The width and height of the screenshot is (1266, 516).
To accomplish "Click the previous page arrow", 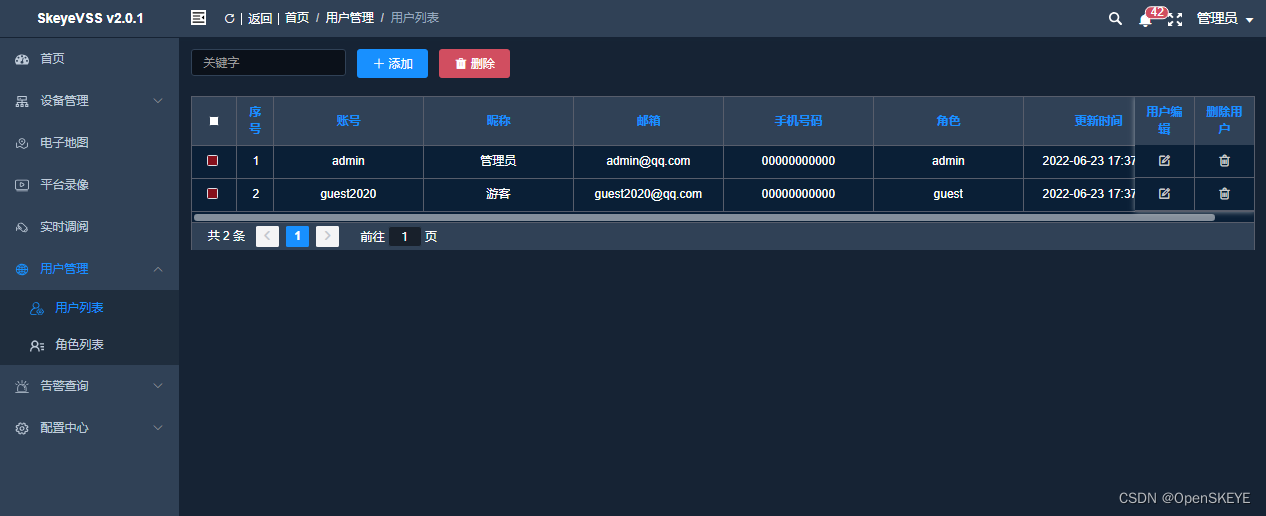I will (x=267, y=236).
